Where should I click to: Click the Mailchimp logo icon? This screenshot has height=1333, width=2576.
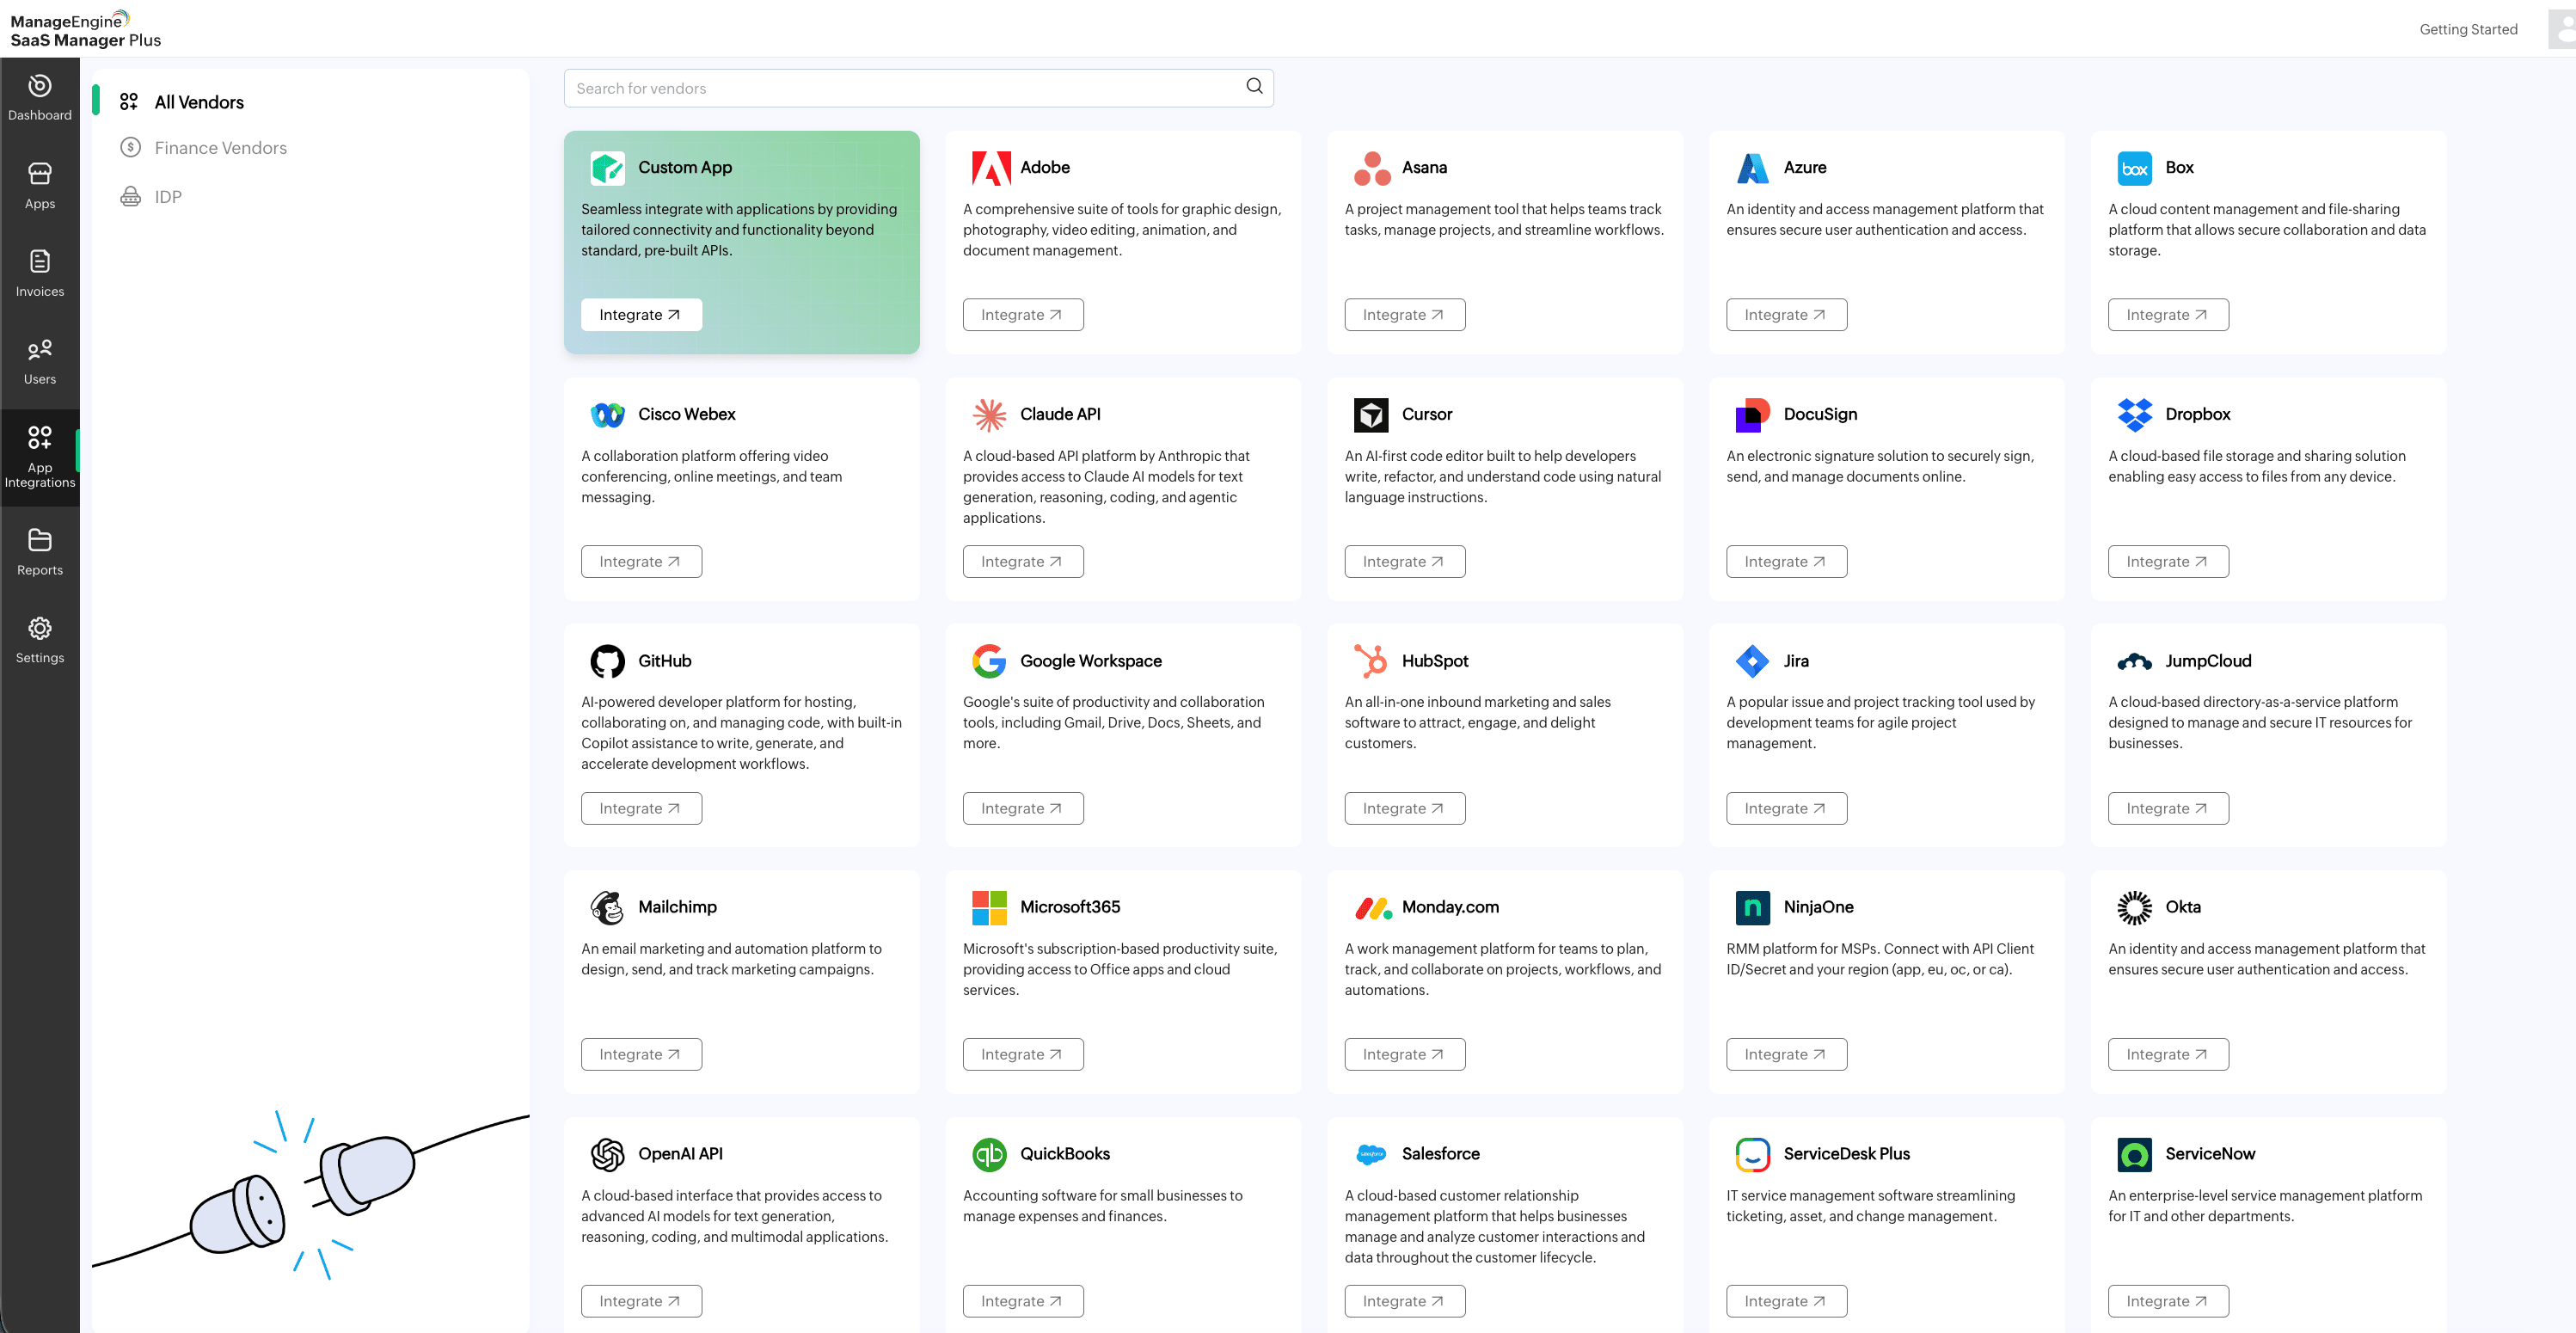pyautogui.click(x=608, y=907)
